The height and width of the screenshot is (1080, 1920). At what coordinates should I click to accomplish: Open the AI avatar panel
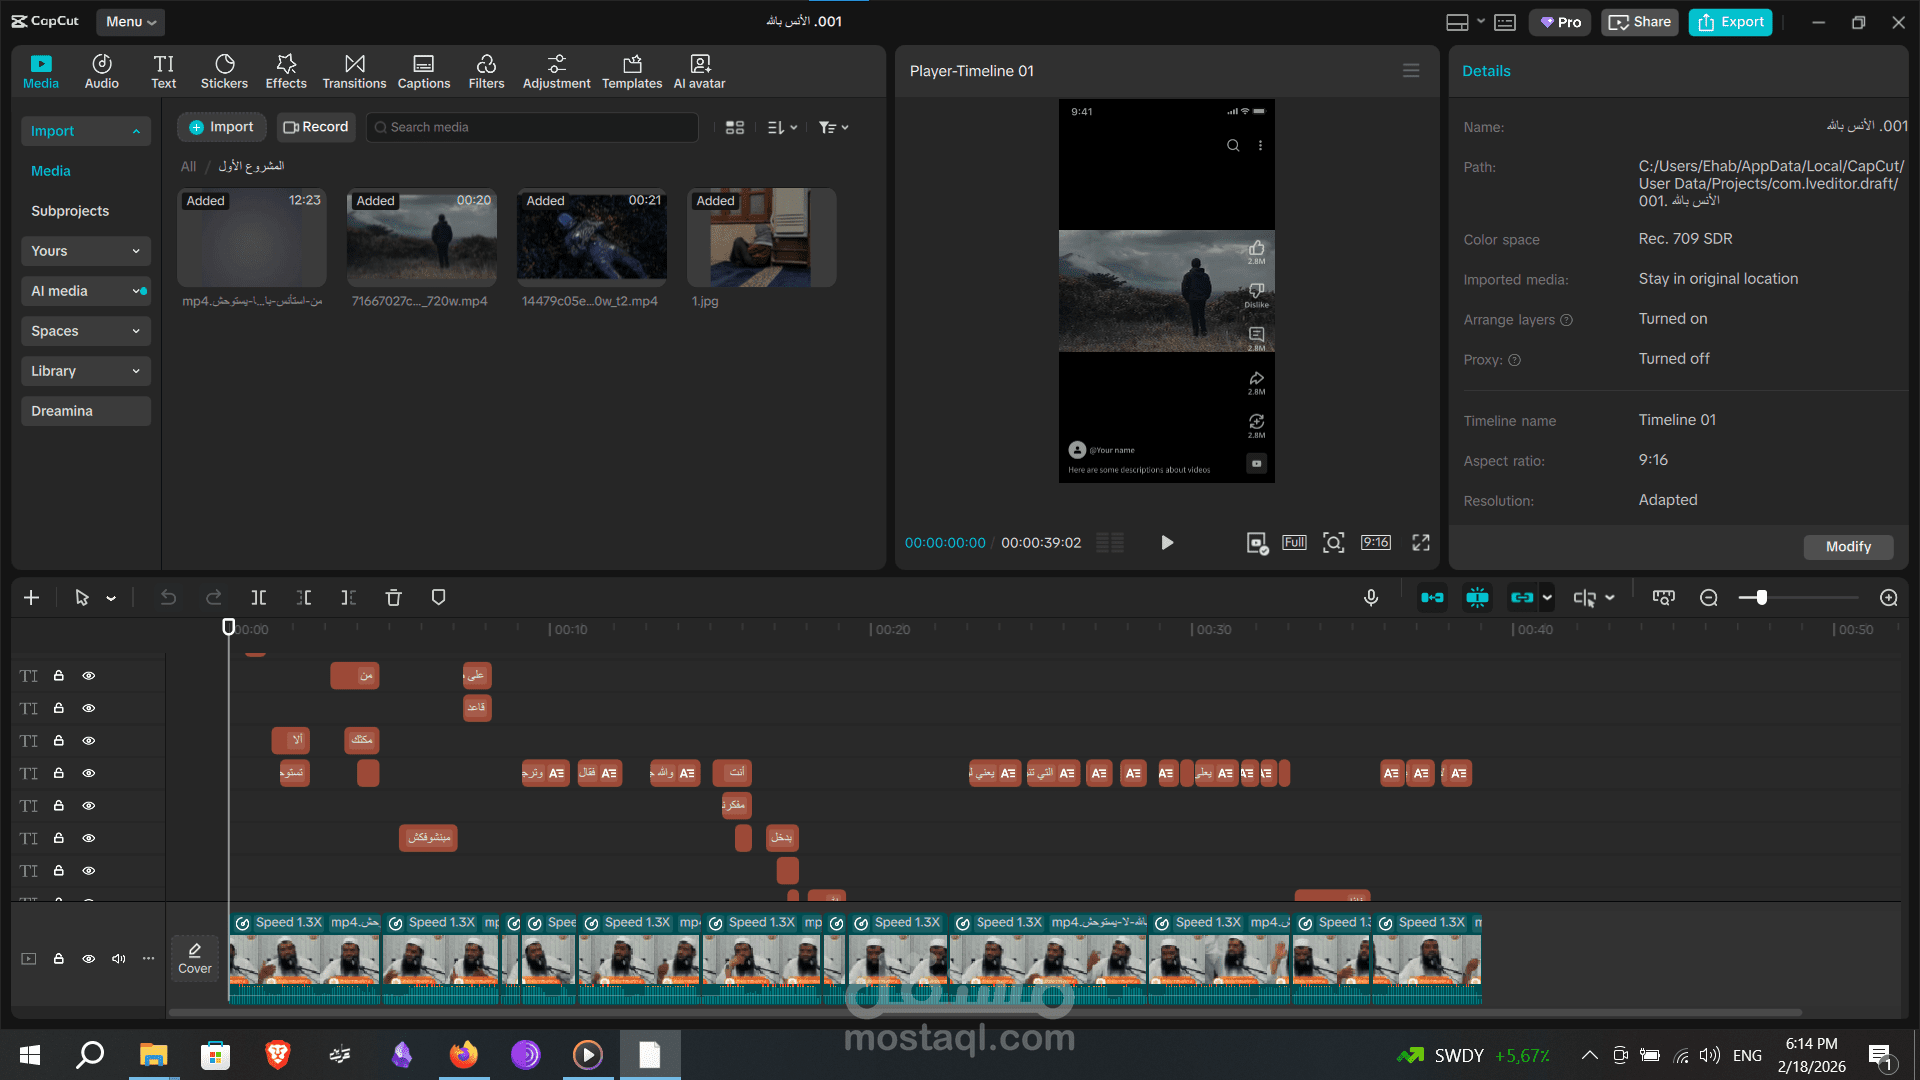[x=699, y=71]
